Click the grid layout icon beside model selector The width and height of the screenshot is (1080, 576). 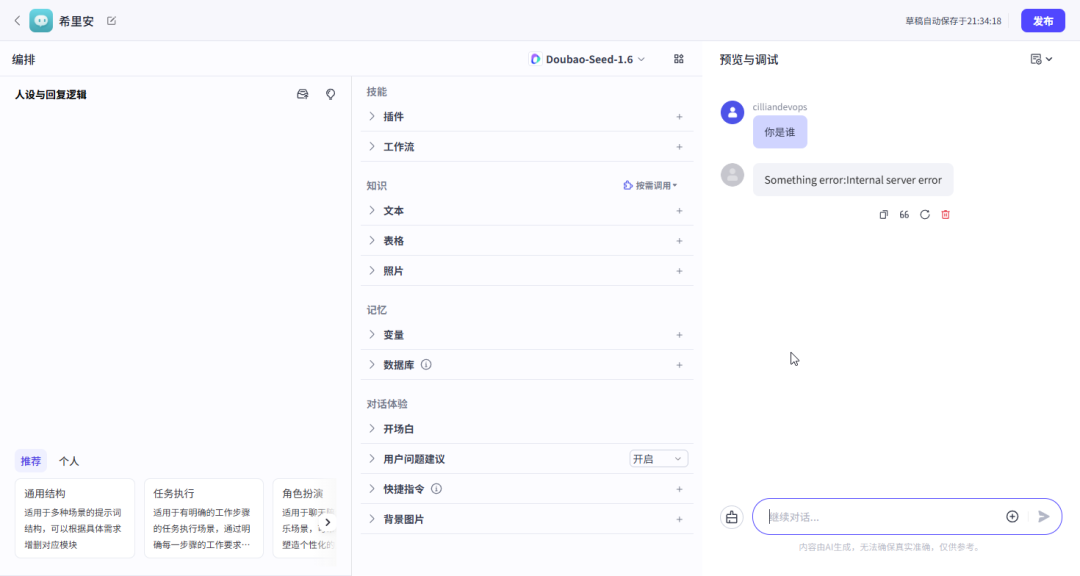[679, 59]
